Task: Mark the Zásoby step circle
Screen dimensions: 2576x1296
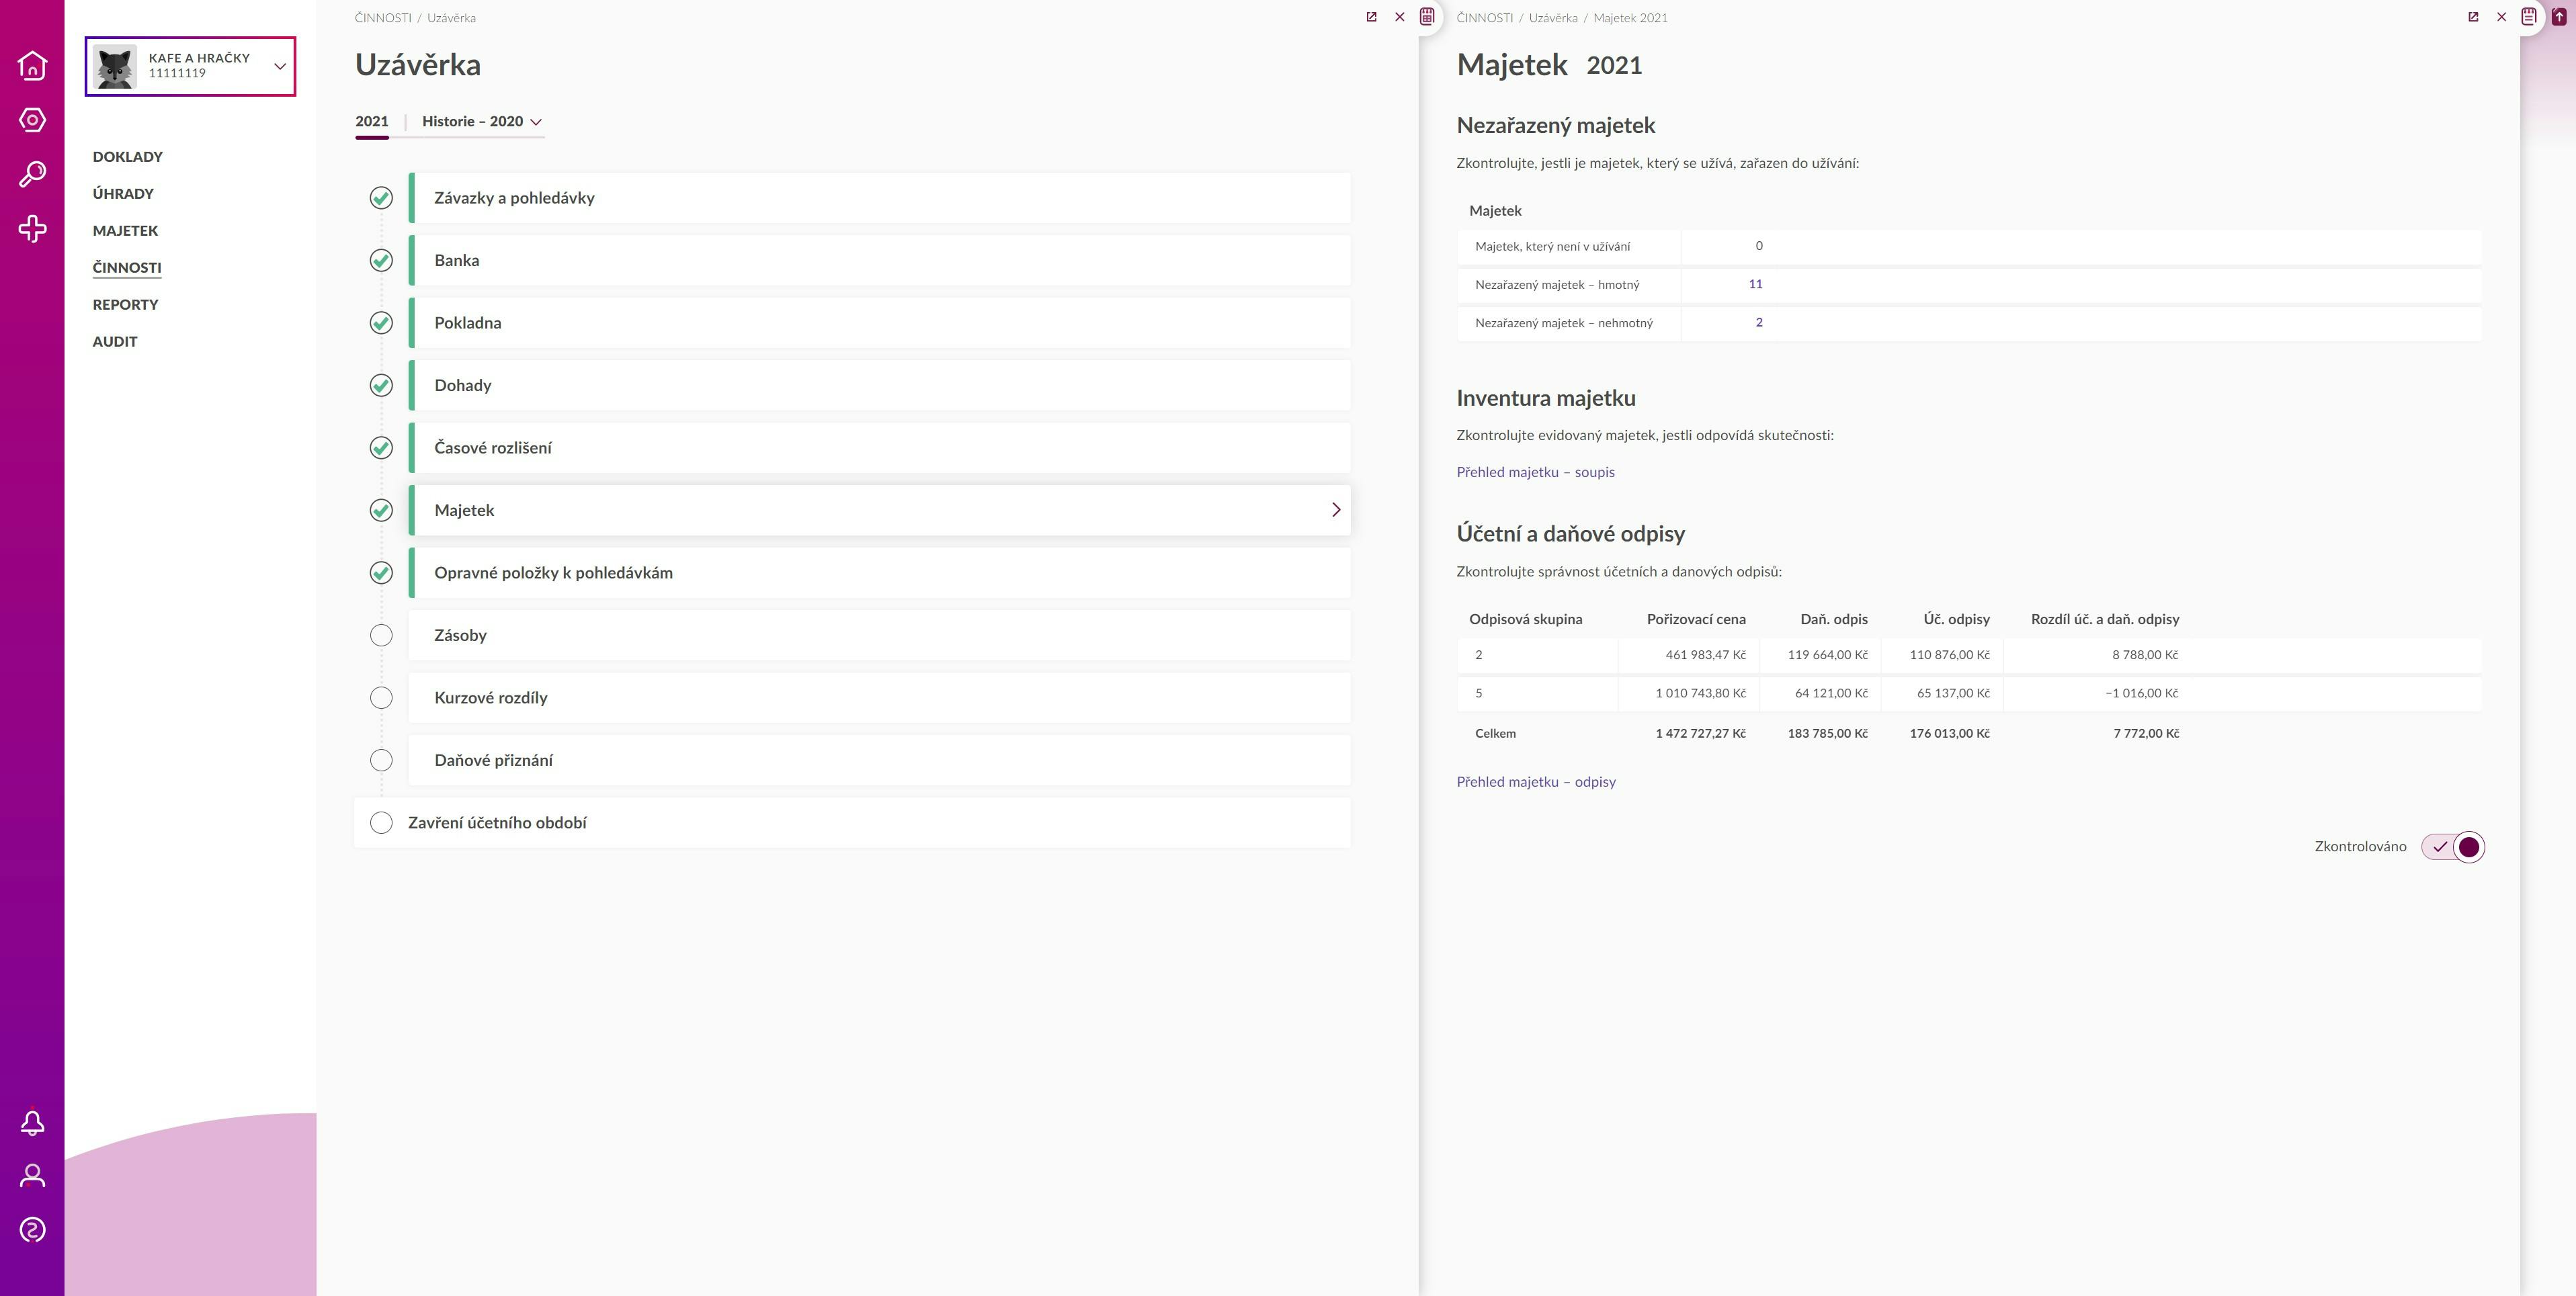Action: point(381,635)
